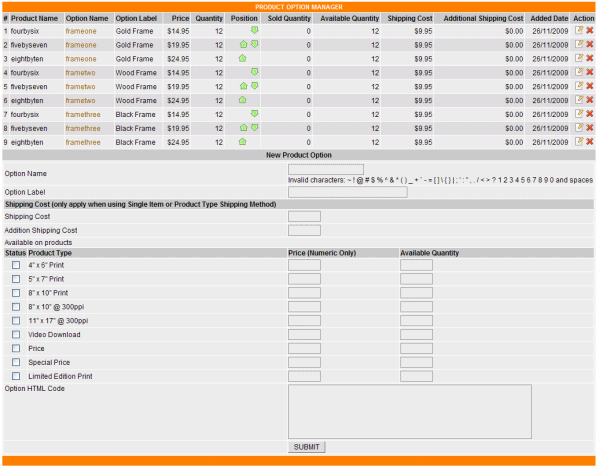Move row 1 Gold Frame down
Screen dimensions: 599x468
click(x=254, y=30)
